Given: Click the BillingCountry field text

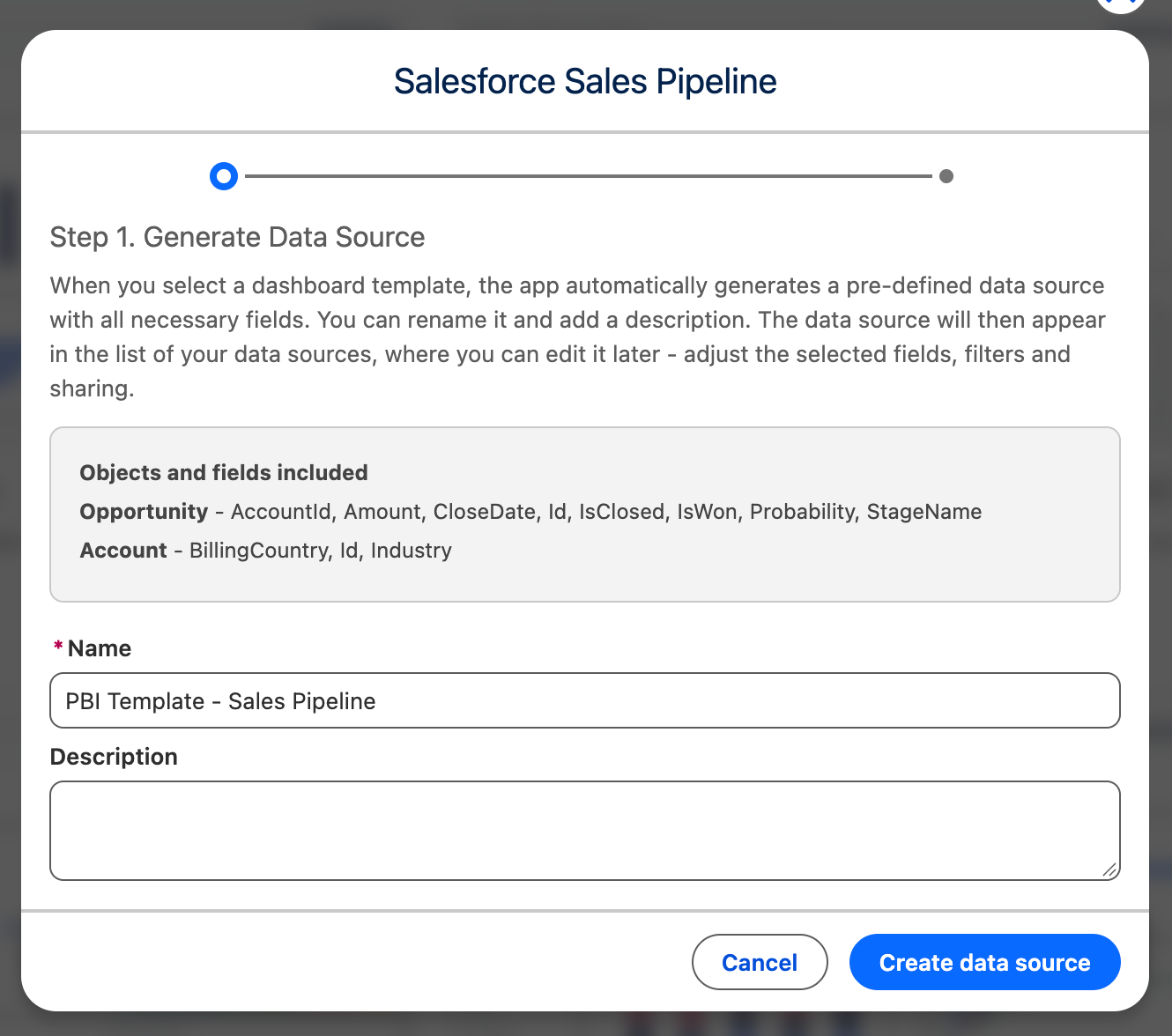Looking at the screenshot, I should pyautogui.click(x=259, y=551).
